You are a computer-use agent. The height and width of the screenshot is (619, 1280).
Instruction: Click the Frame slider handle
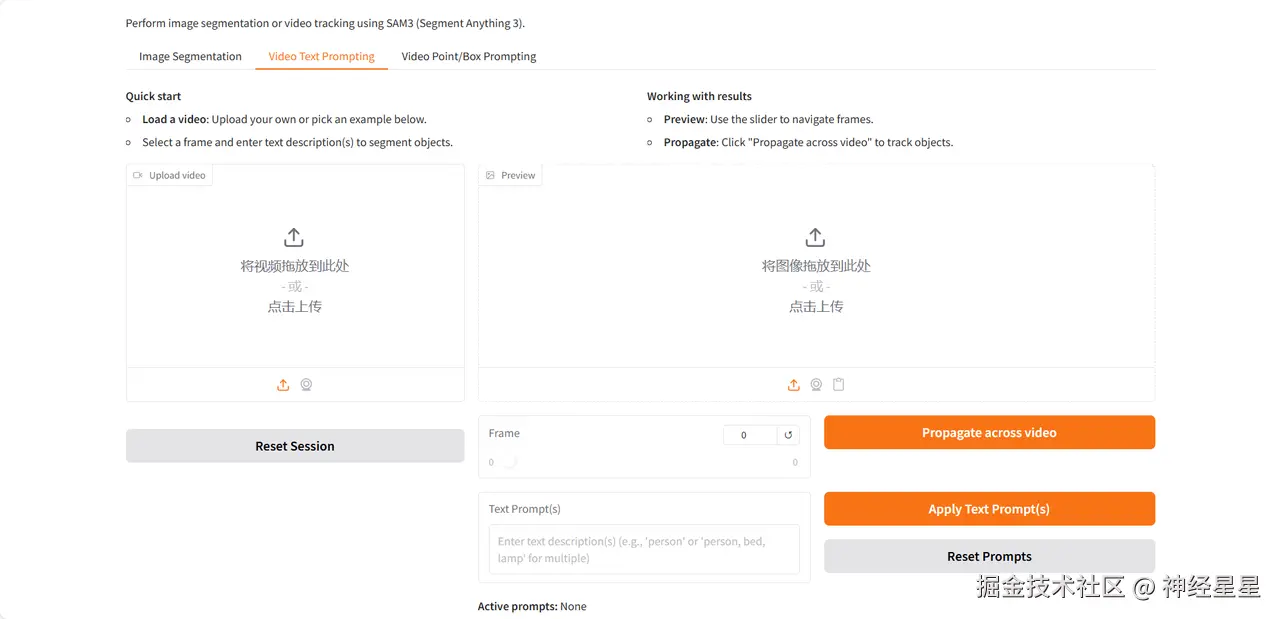(x=508, y=462)
